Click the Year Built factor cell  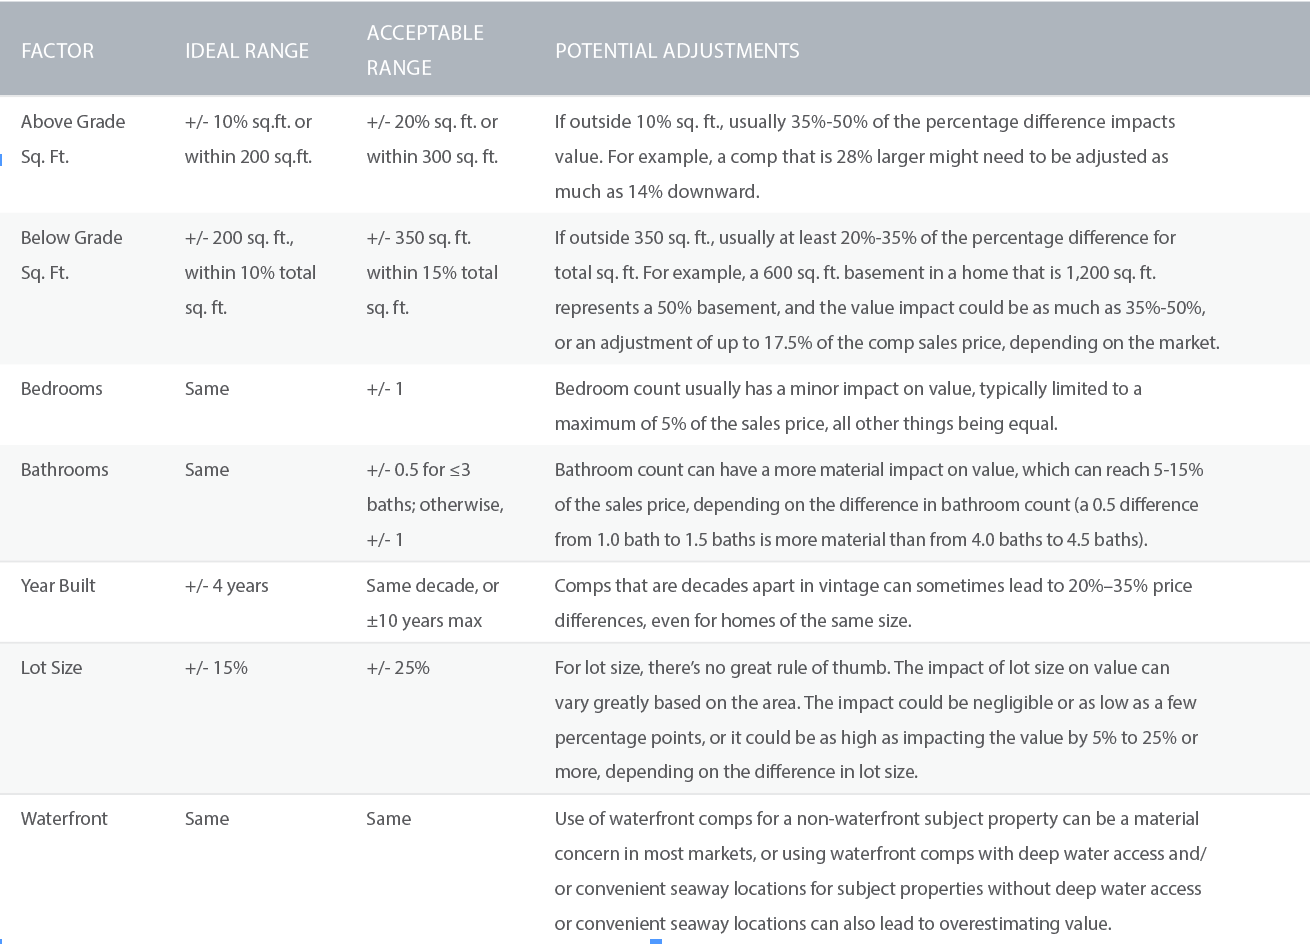[x=58, y=585]
